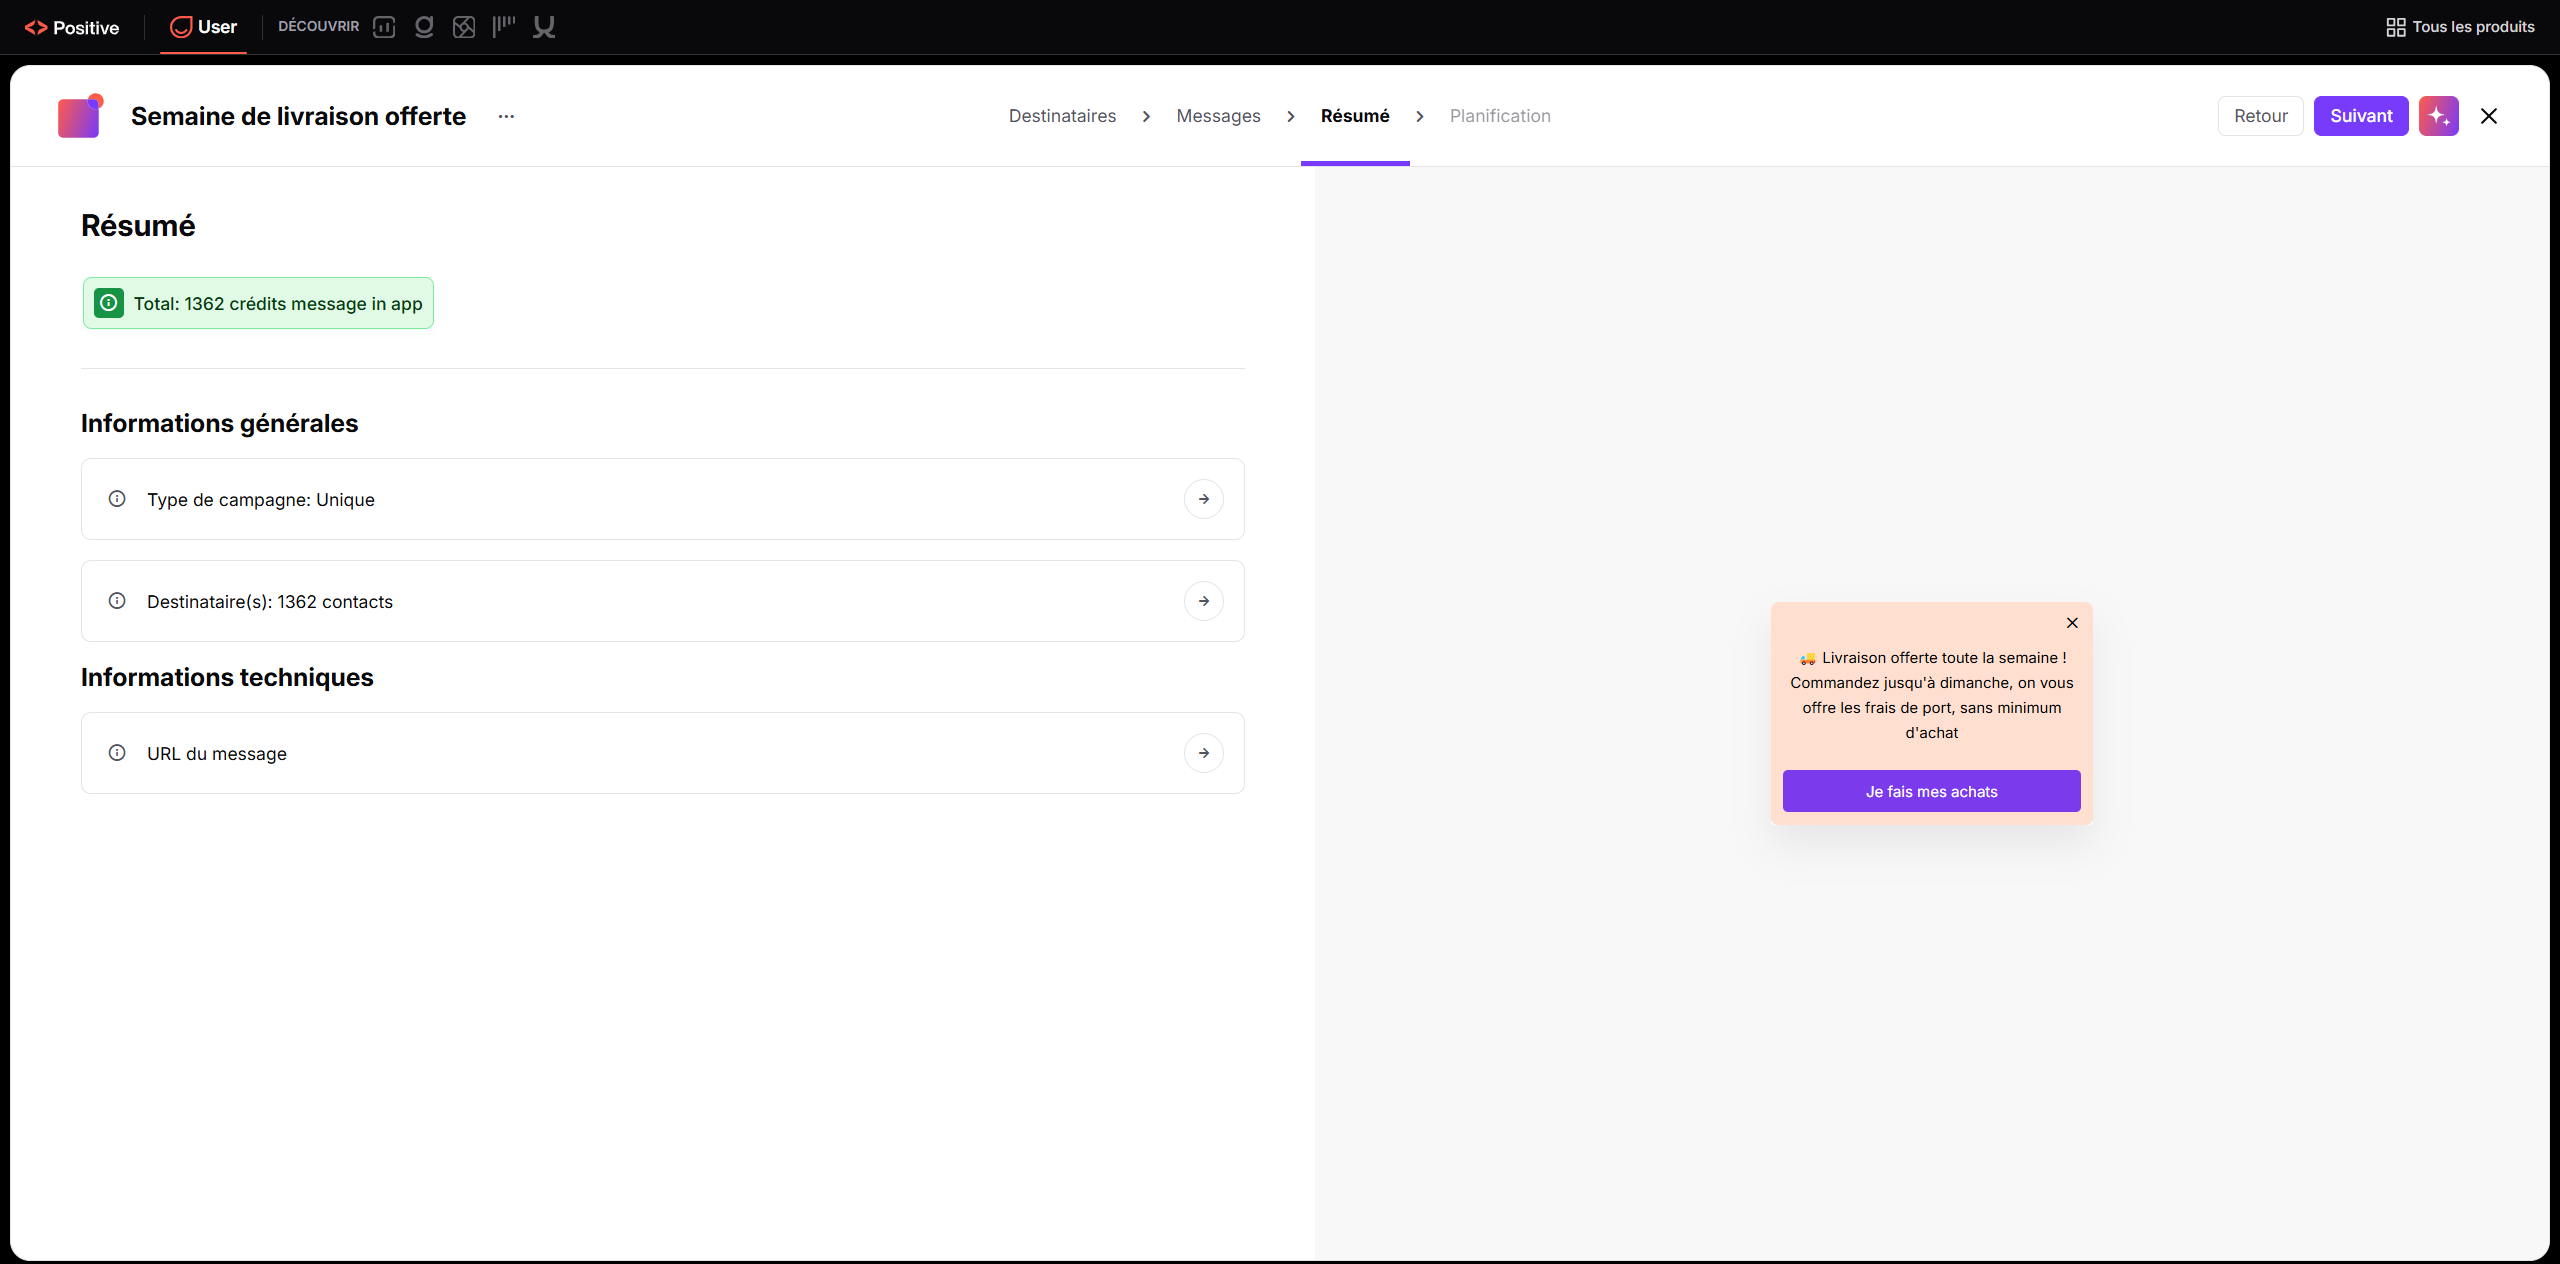Expand the URL du message arrow
Image resolution: width=2560 pixels, height=1264 pixels.
coord(1204,753)
